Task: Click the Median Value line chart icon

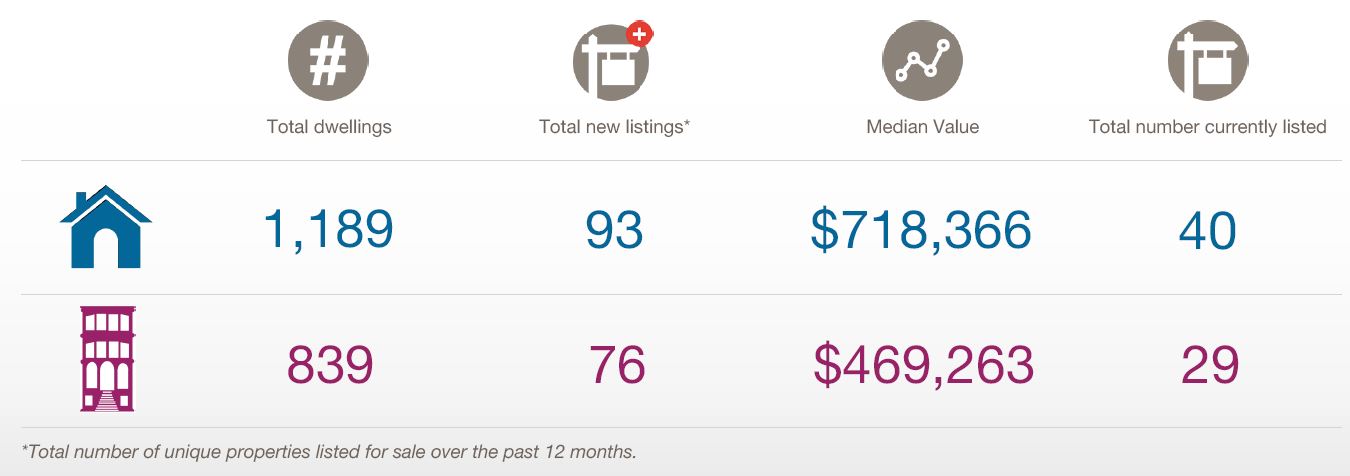Action: pyautogui.click(x=922, y=62)
